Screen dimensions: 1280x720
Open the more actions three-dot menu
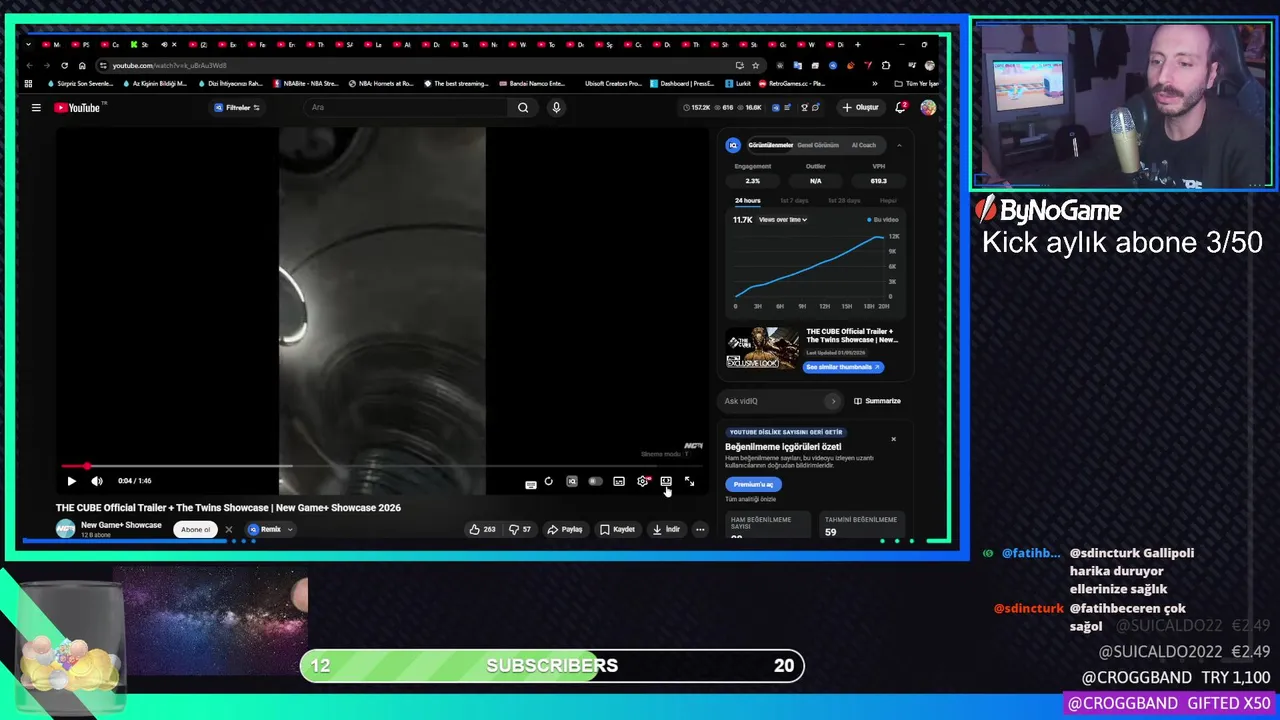coord(700,529)
